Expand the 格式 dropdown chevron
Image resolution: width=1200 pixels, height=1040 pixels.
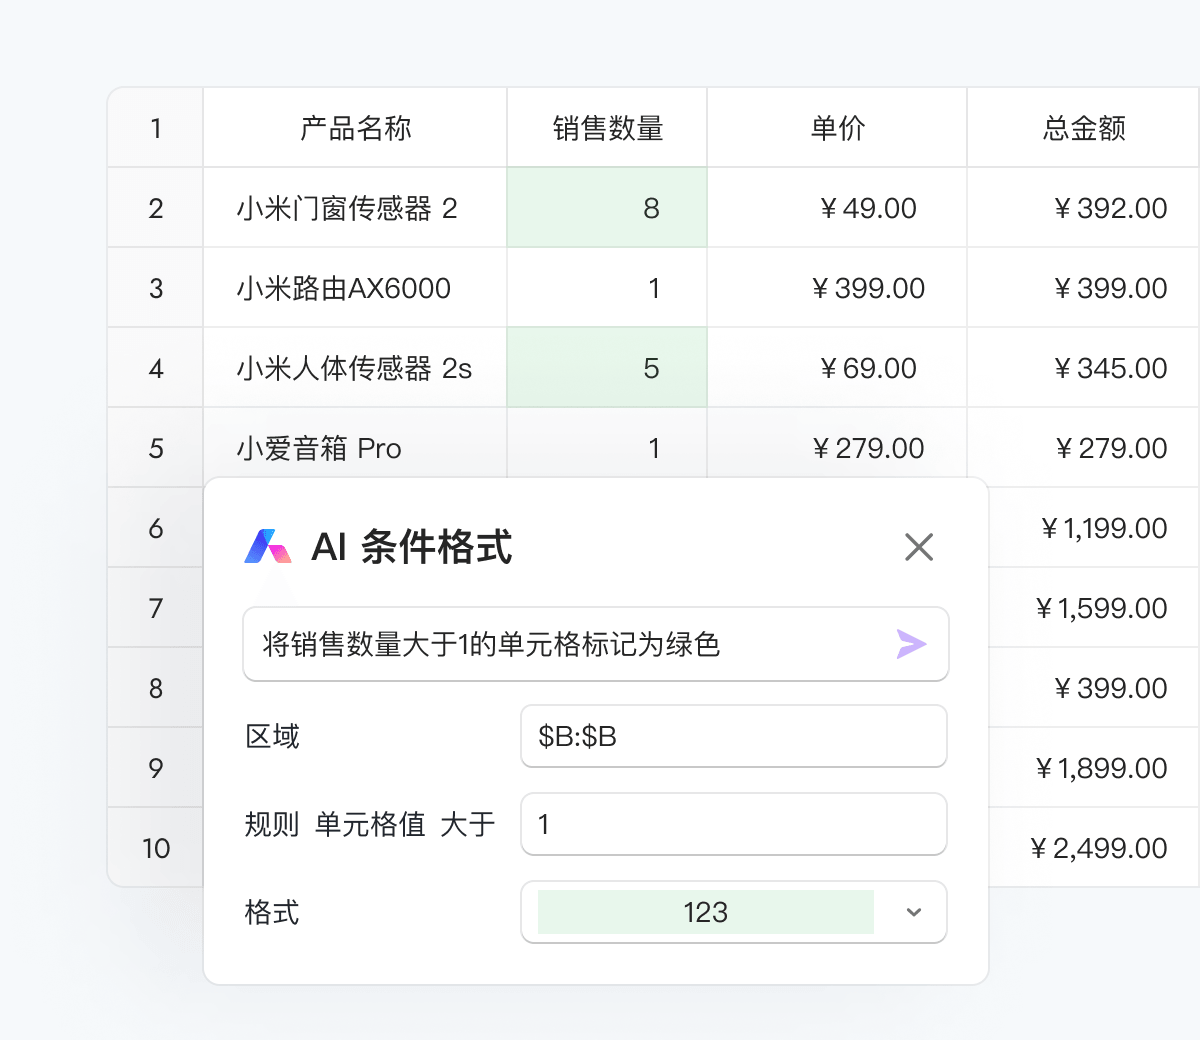[x=913, y=912]
